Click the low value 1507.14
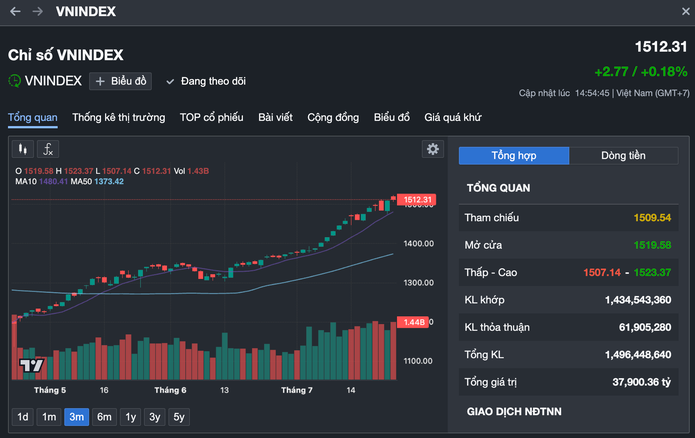Screen dimensions: 695x438 [x=602, y=273]
